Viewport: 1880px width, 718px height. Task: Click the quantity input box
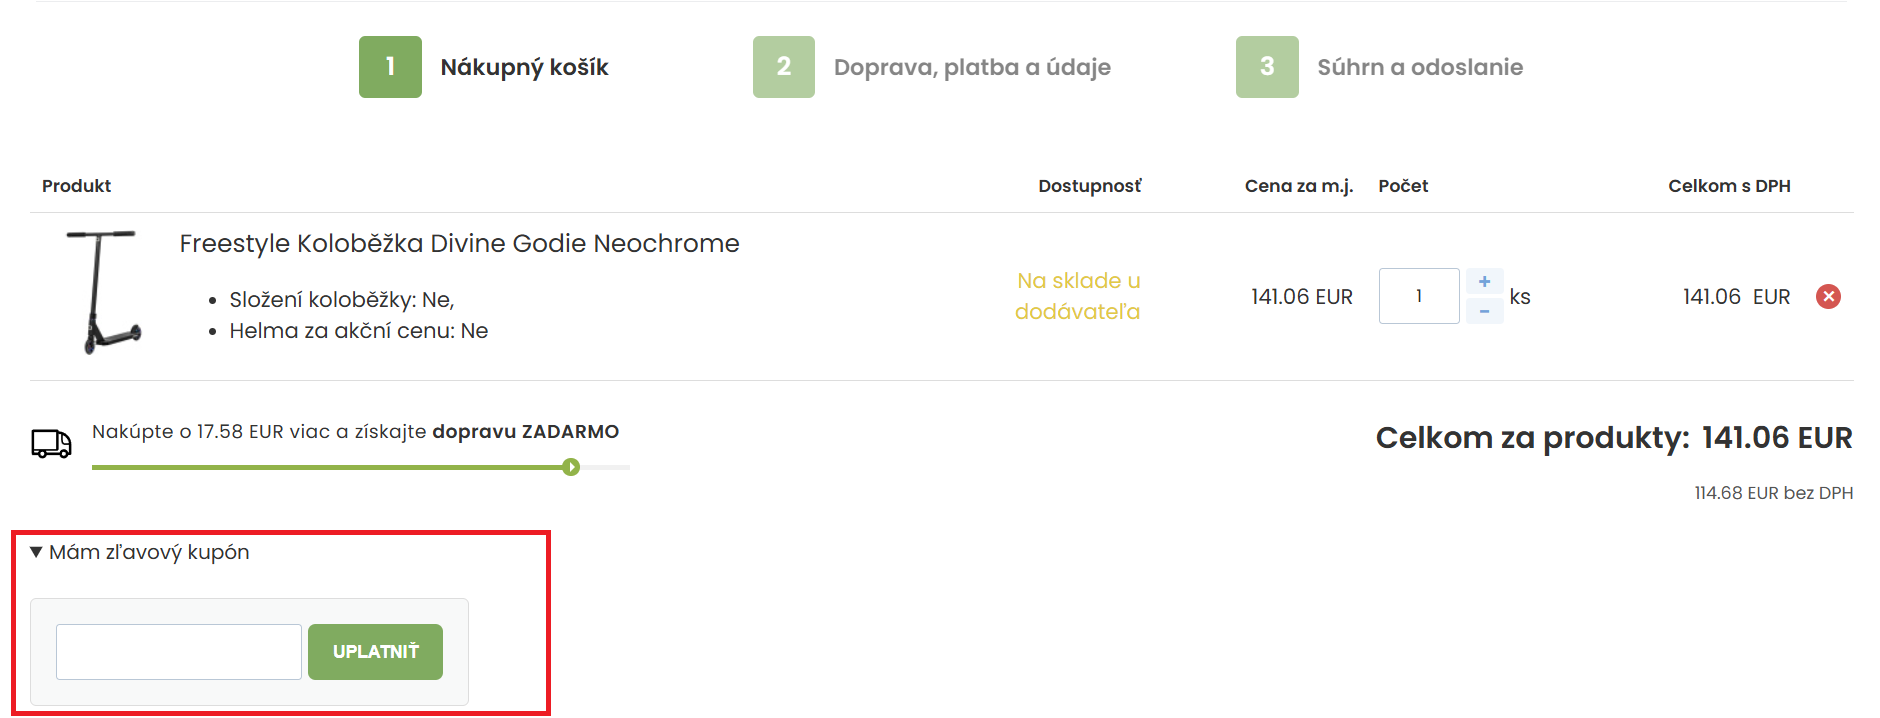1418,296
